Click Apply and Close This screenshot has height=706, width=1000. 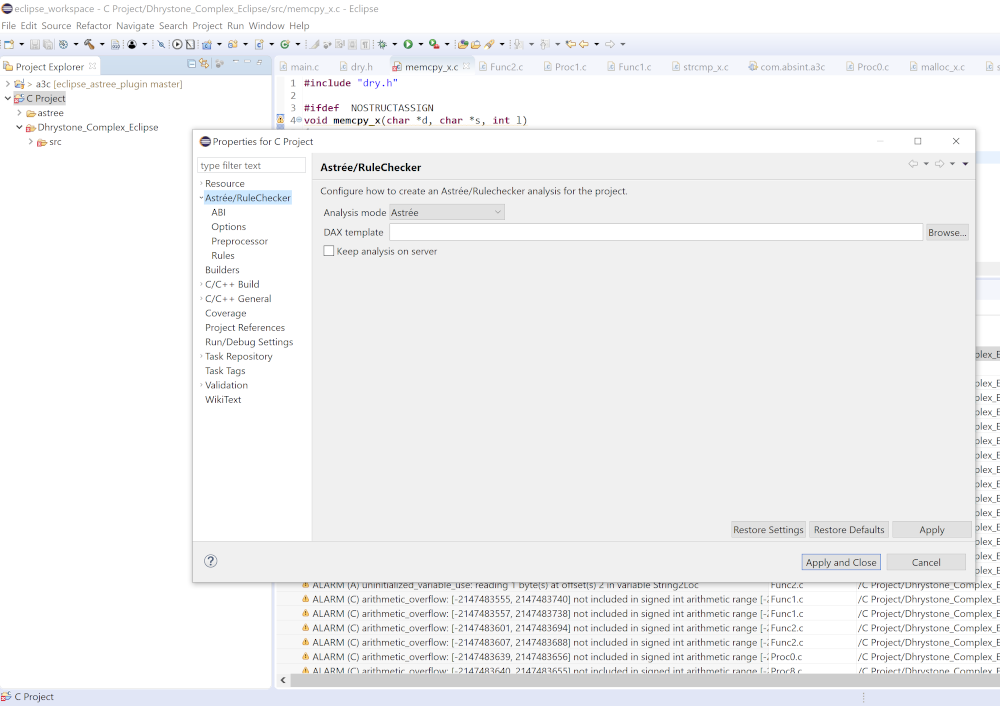[x=841, y=563]
